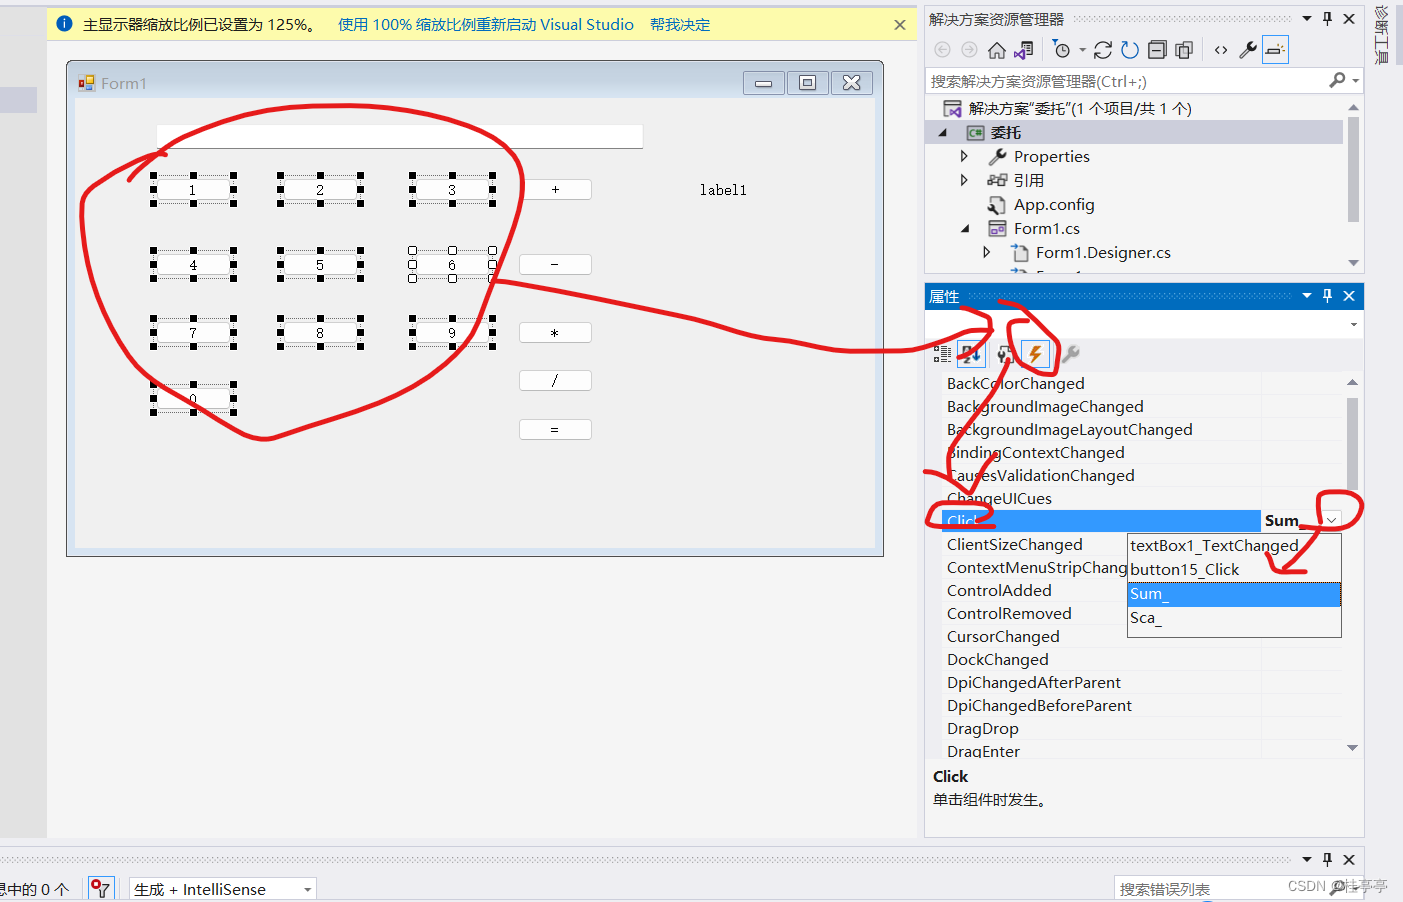Viewport: 1403px width, 902px height.
Task: Collapse the 委托 project node
Action: point(943,132)
